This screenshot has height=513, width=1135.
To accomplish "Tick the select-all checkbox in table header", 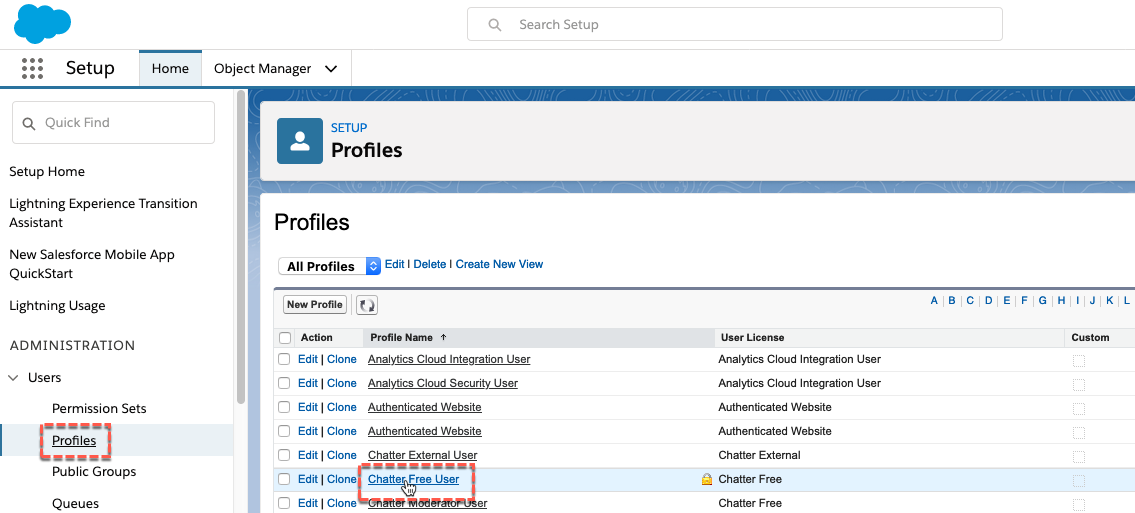I will click(284, 338).
